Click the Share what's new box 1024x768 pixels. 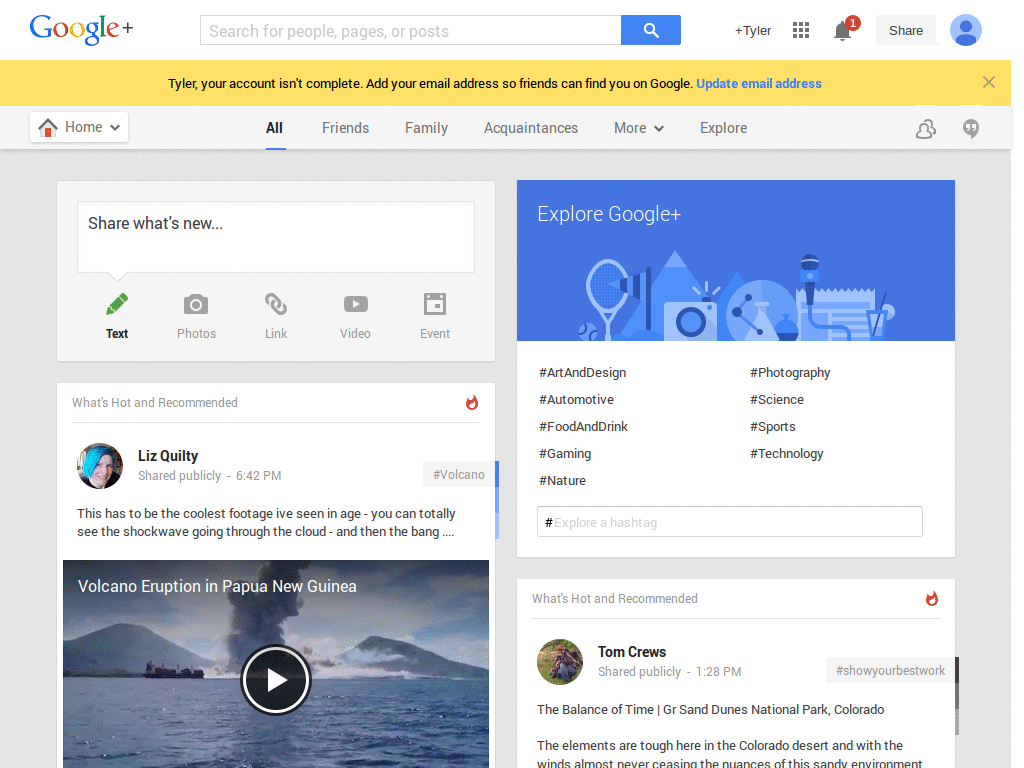(x=276, y=237)
